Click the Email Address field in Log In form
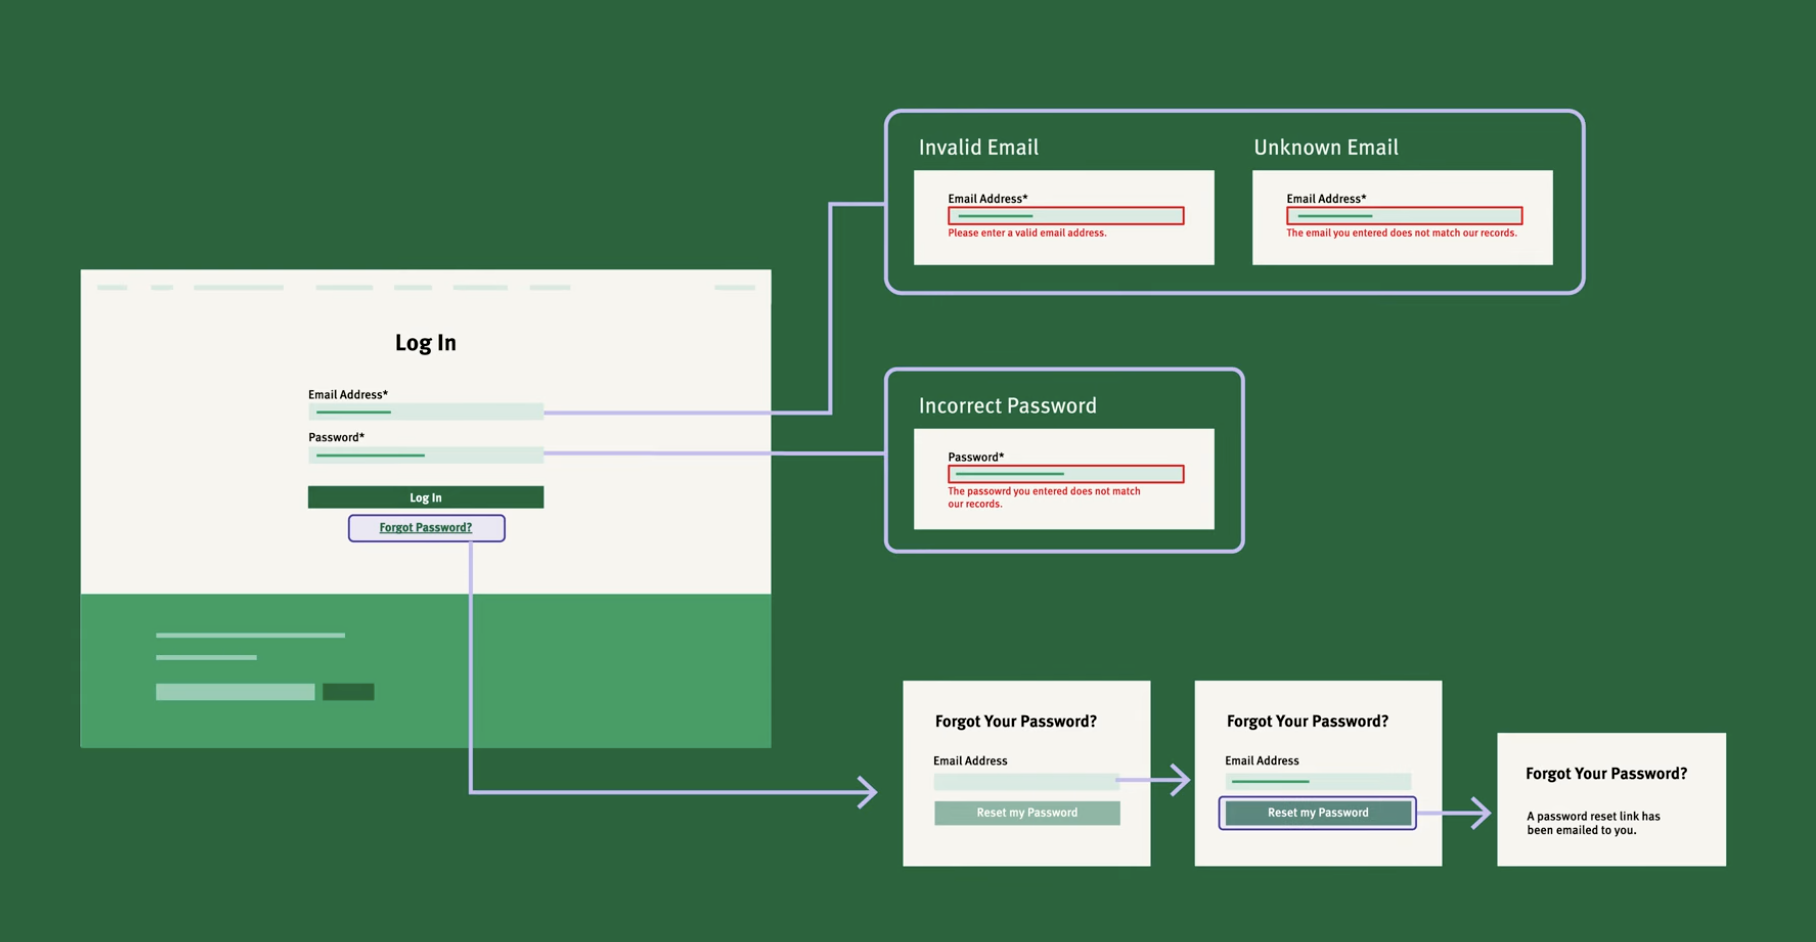1816x942 pixels. pos(426,412)
